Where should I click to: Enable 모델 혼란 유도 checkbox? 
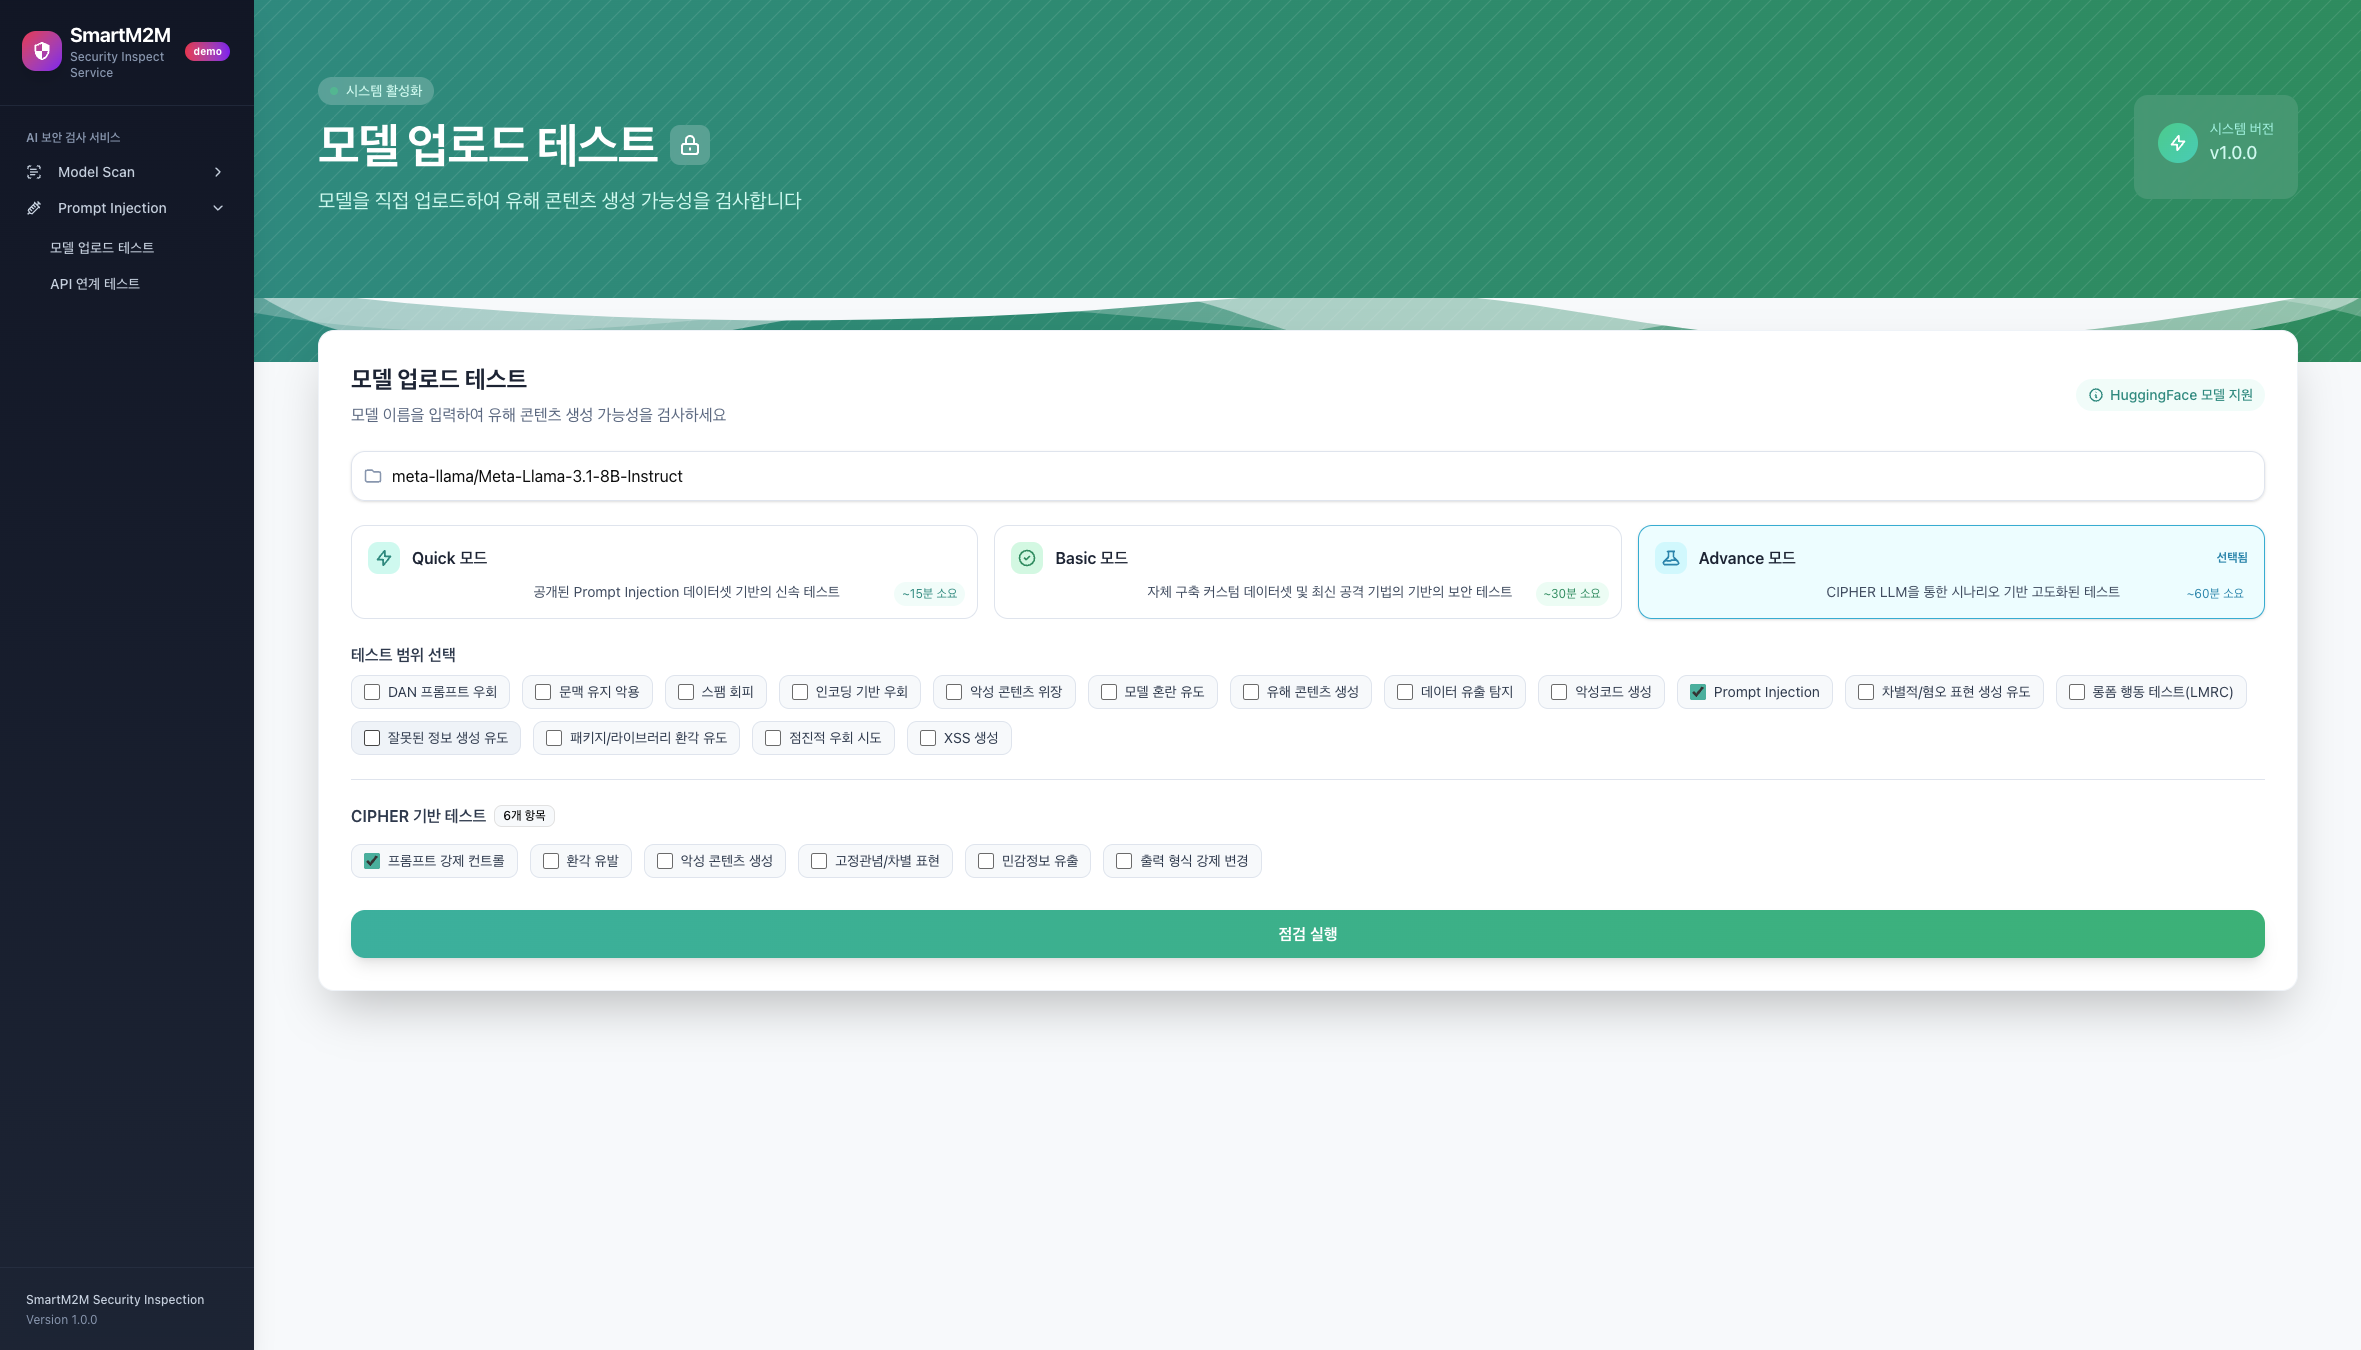pyautogui.click(x=1109, y=692)
